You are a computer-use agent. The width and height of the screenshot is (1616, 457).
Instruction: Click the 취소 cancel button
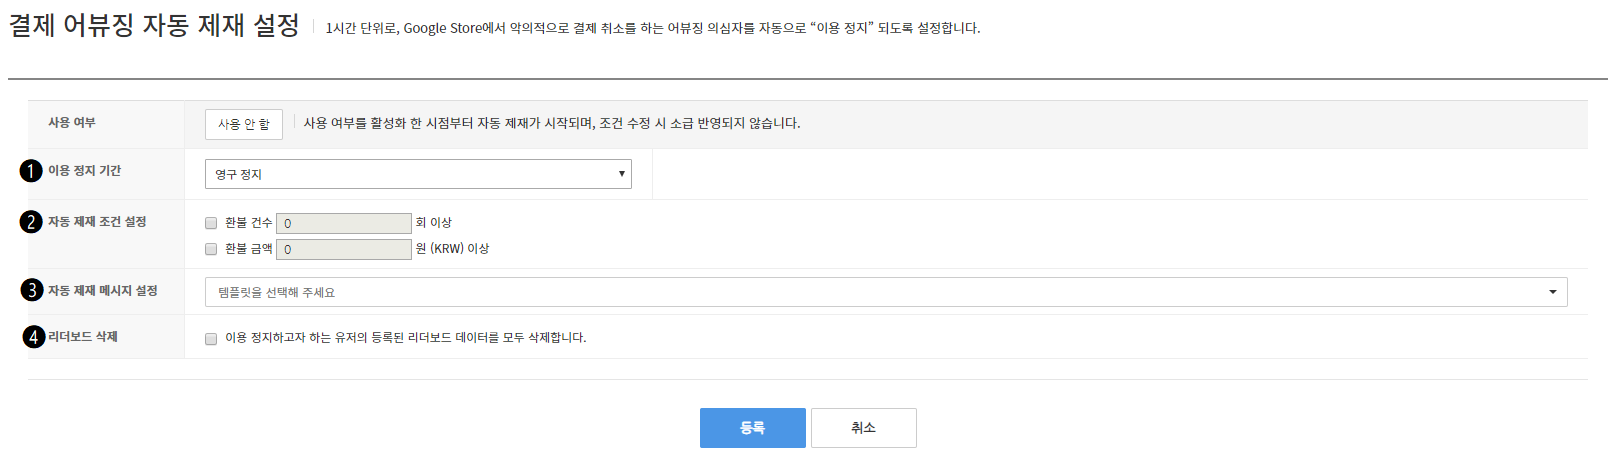point(864,428)
